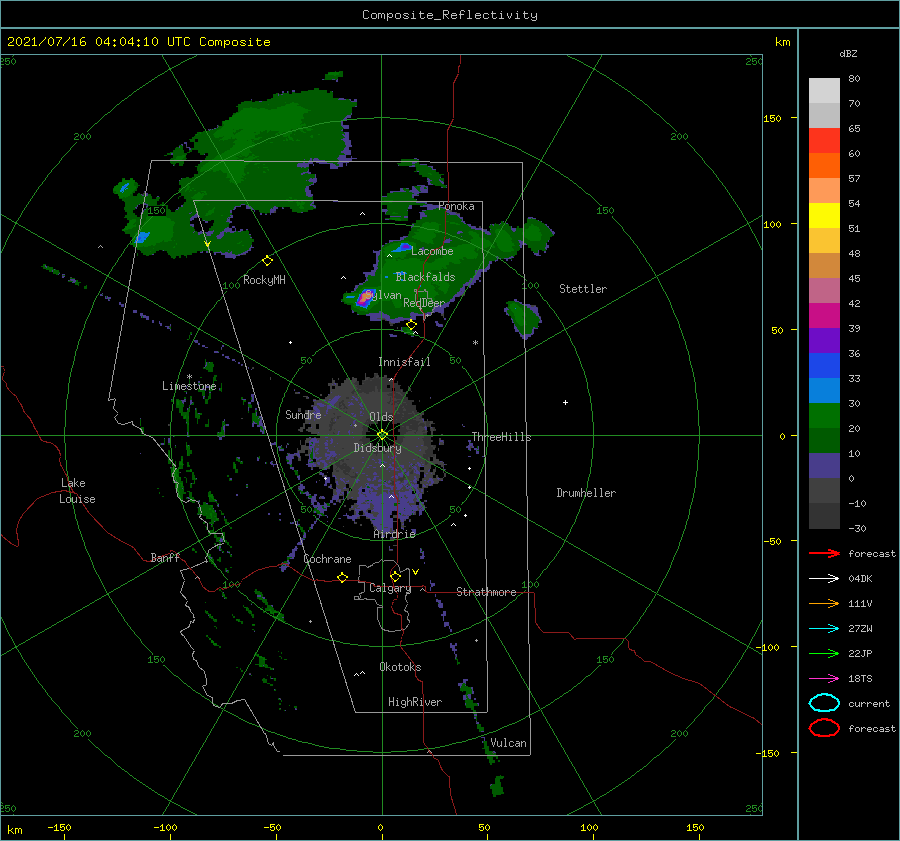Viewport: 900px width, 841px height.
Task: Select the magenta 42 dBZ color swatch
Action: [824, 315]
